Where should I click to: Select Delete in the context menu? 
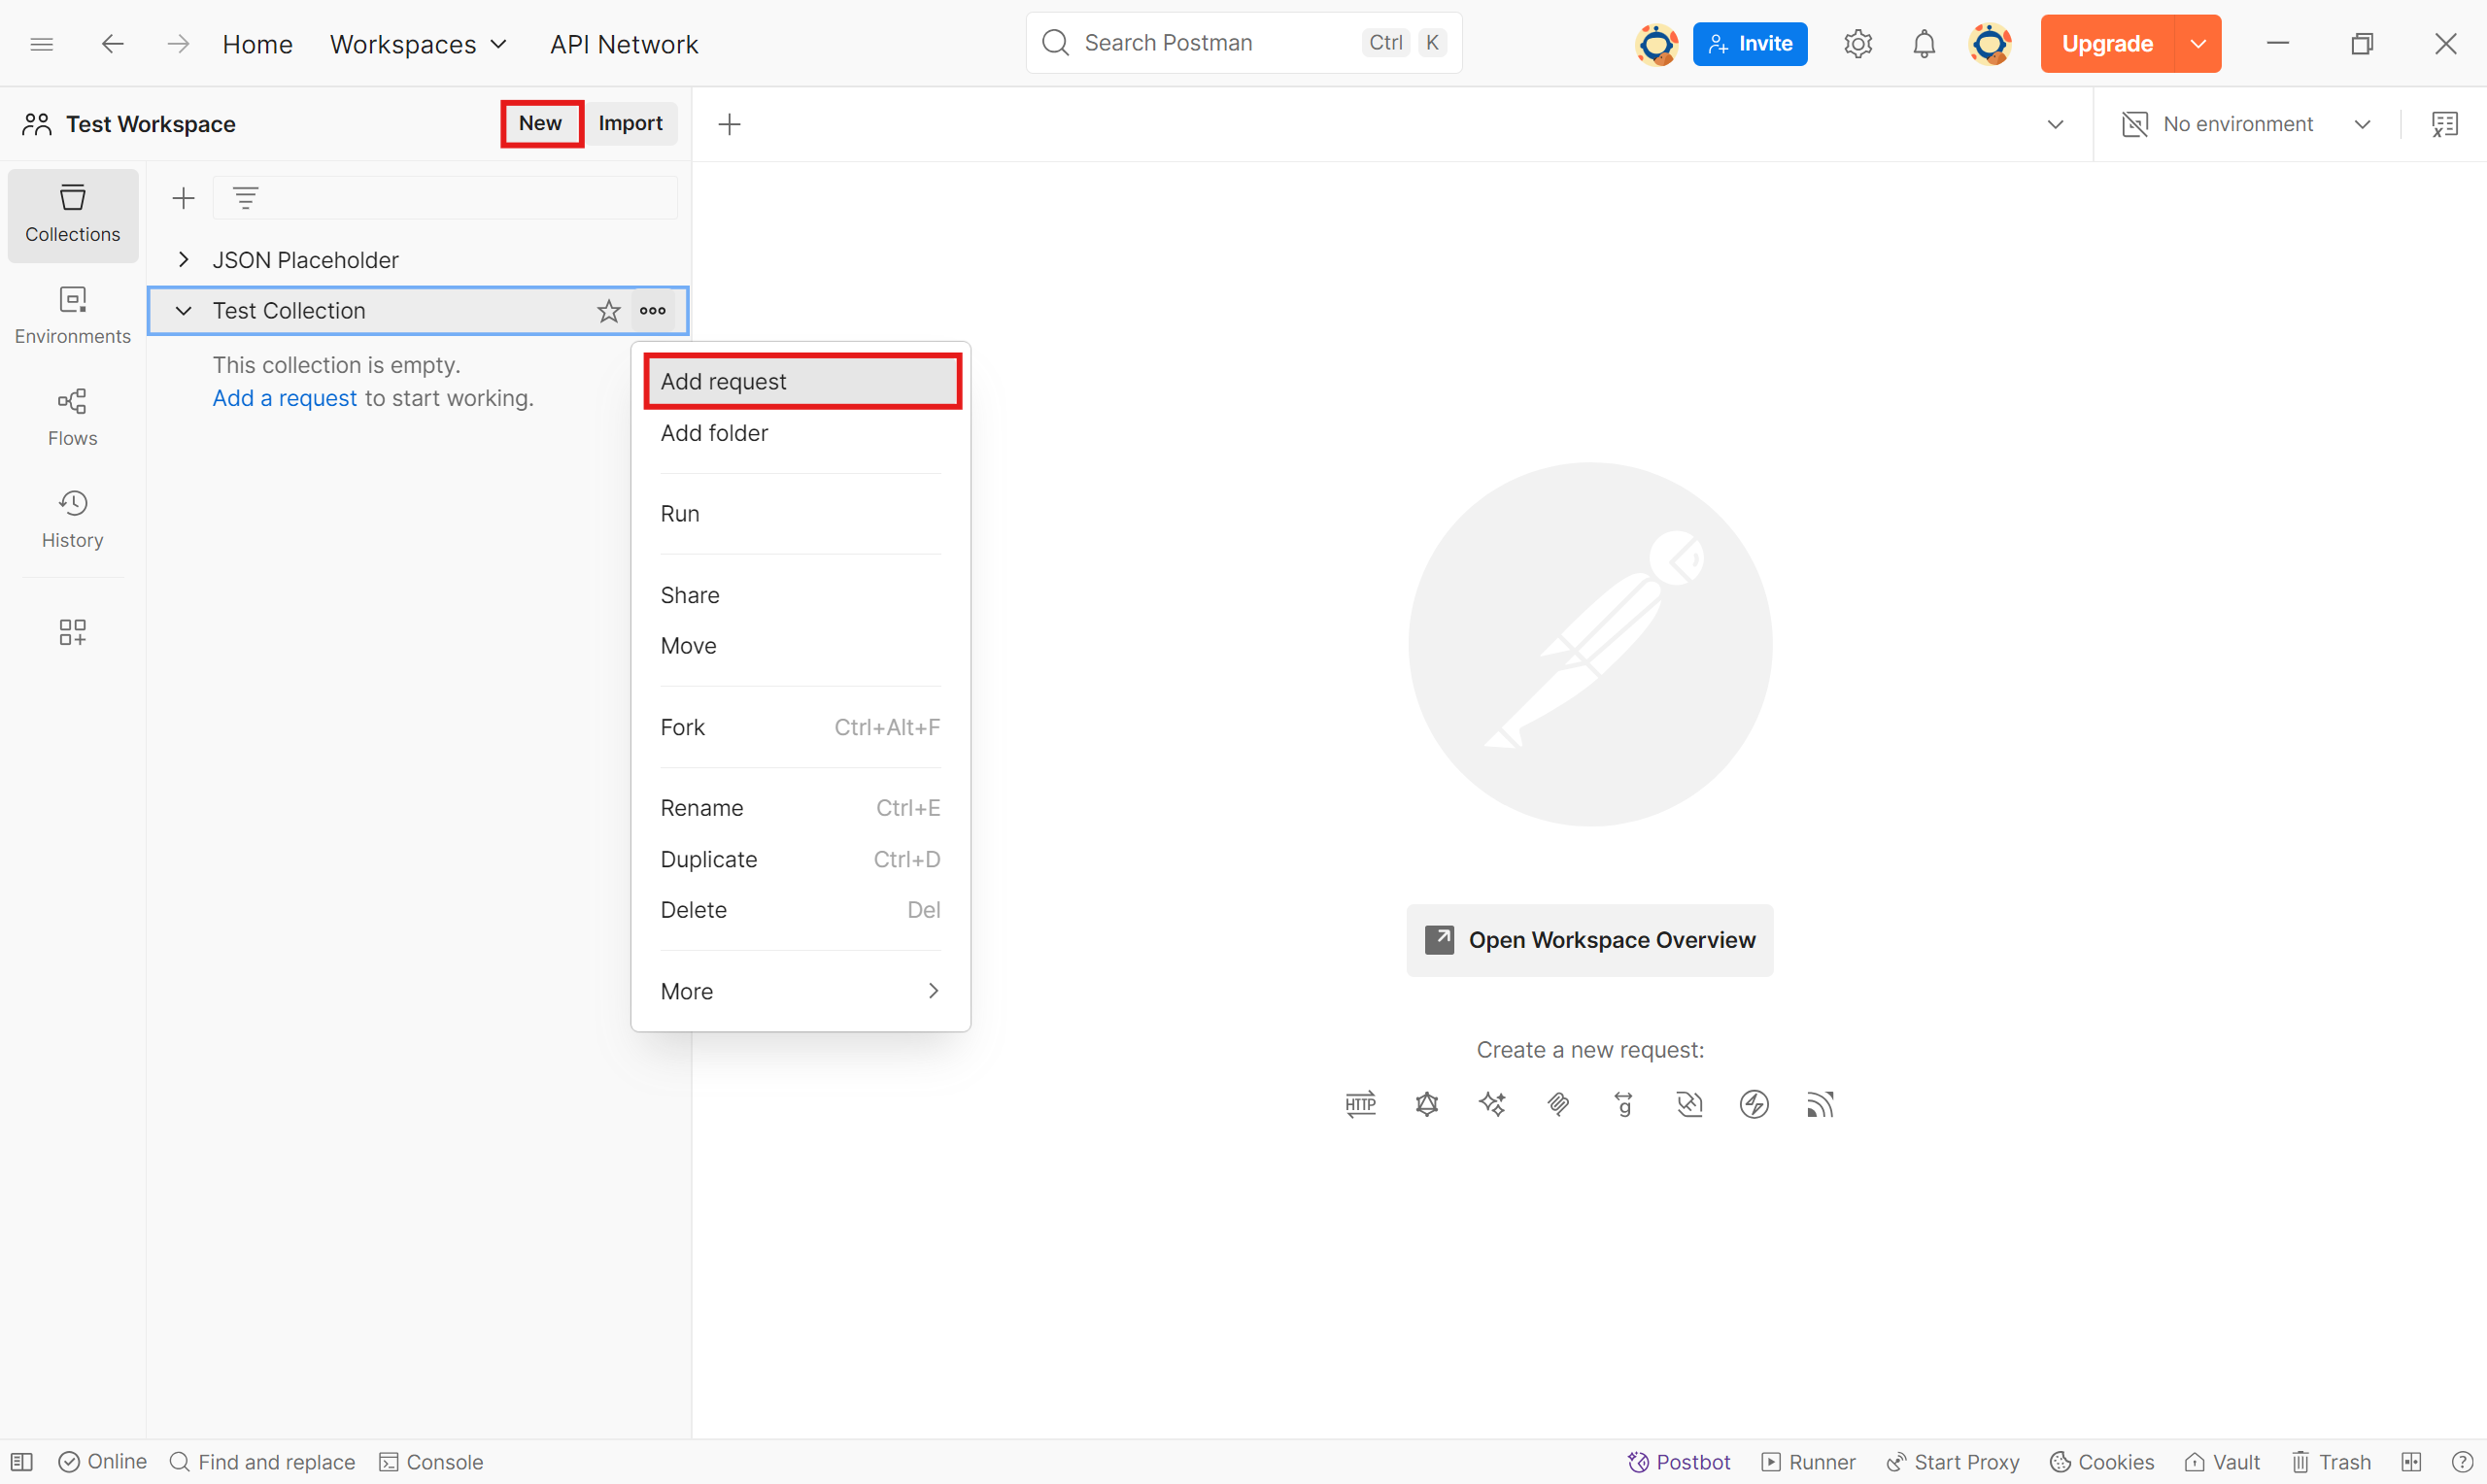[800, 910]
